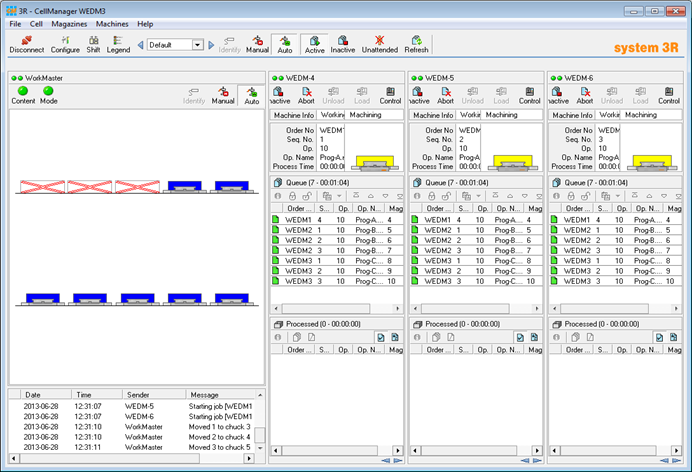Open the Legend toolbar item
The width and height of the screenshot is (692, 472).
pyautogui.click(x=118, y=45)
